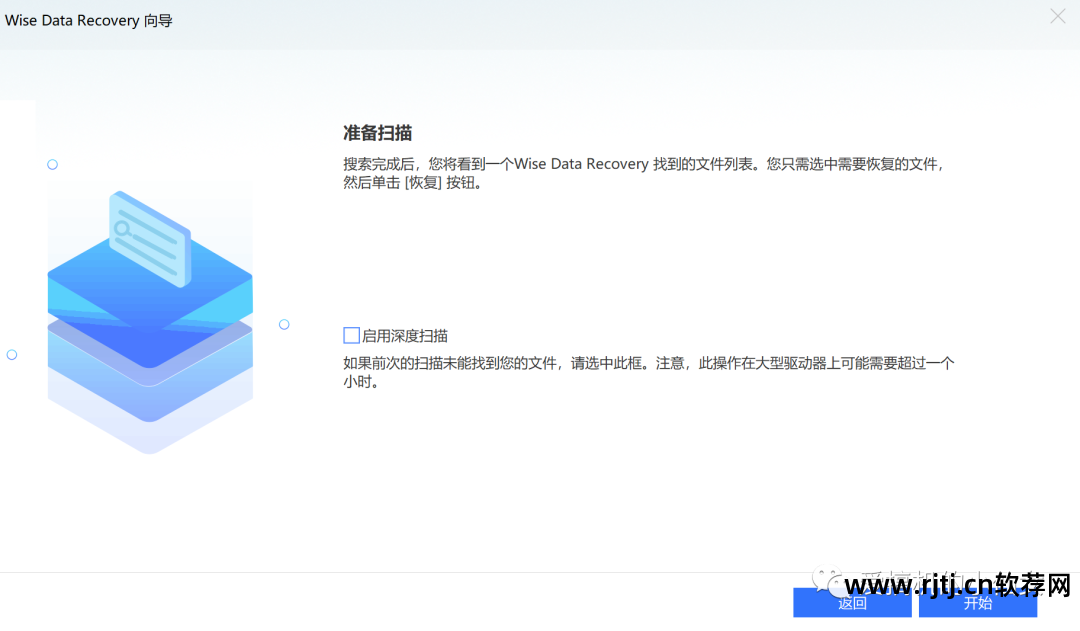Close the wizard with the X button
This screenshot has height=631, width=1080.
click(x=1058, y=16)
